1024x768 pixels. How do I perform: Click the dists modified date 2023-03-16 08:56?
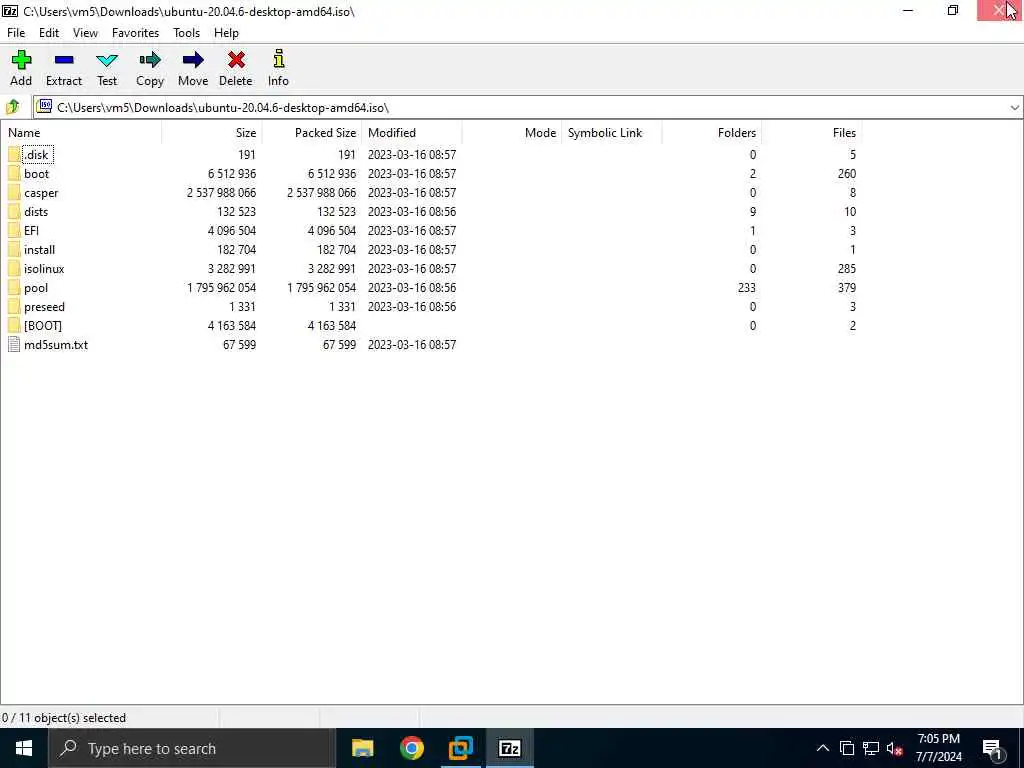pyautogui.click(x=411, y=212)
